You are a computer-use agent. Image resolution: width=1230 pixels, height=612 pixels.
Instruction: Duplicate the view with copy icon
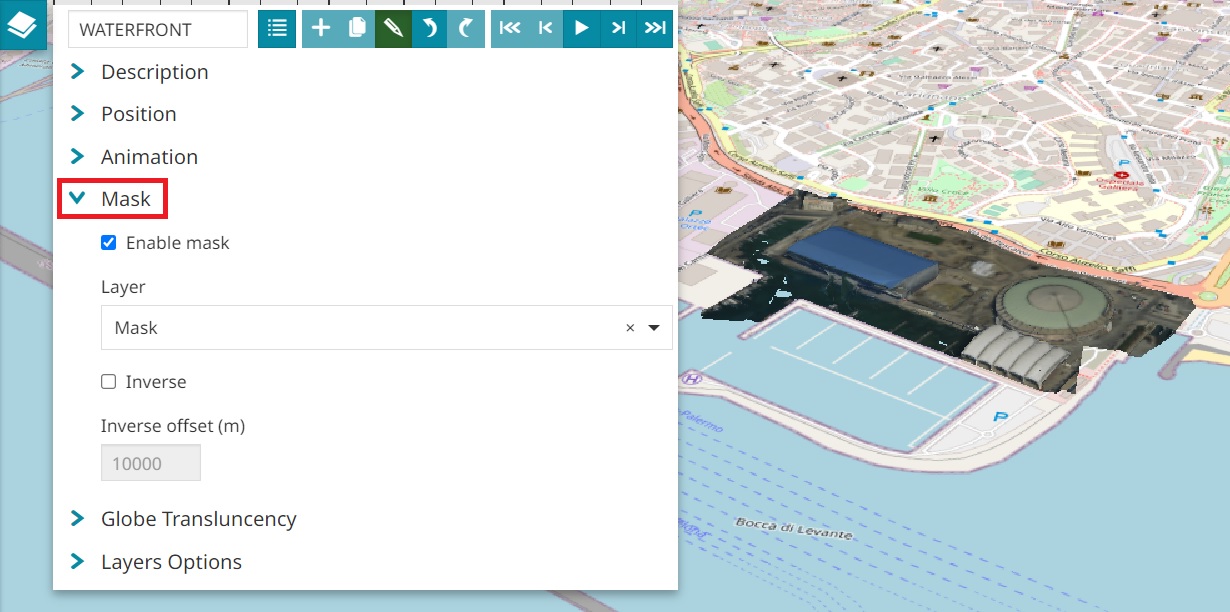(356, 29)
